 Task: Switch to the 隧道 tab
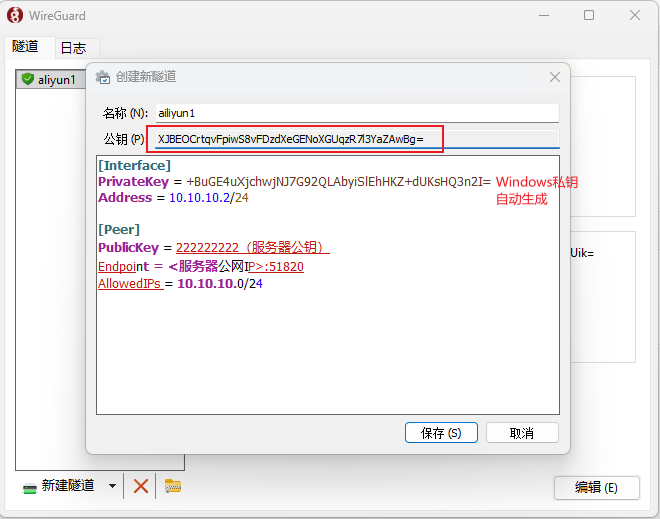[x=26, y=47]
